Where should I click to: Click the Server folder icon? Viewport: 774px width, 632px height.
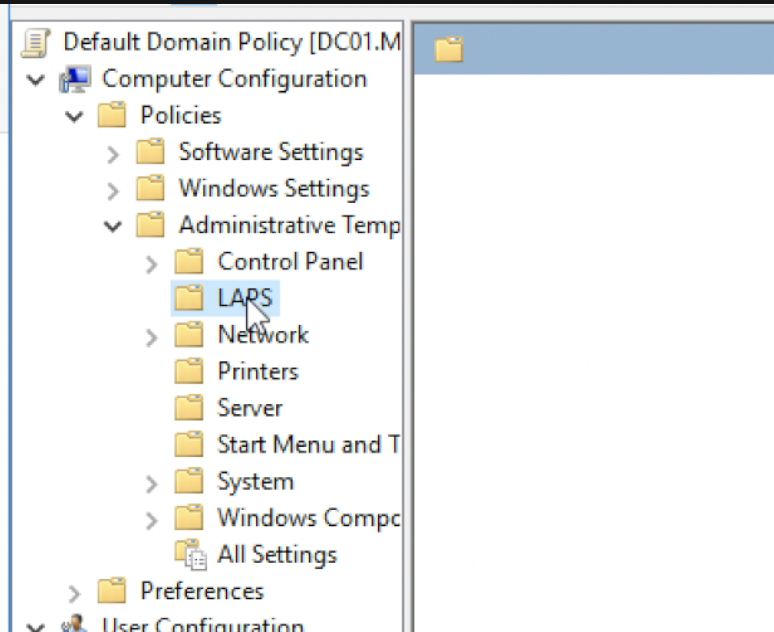188,408
